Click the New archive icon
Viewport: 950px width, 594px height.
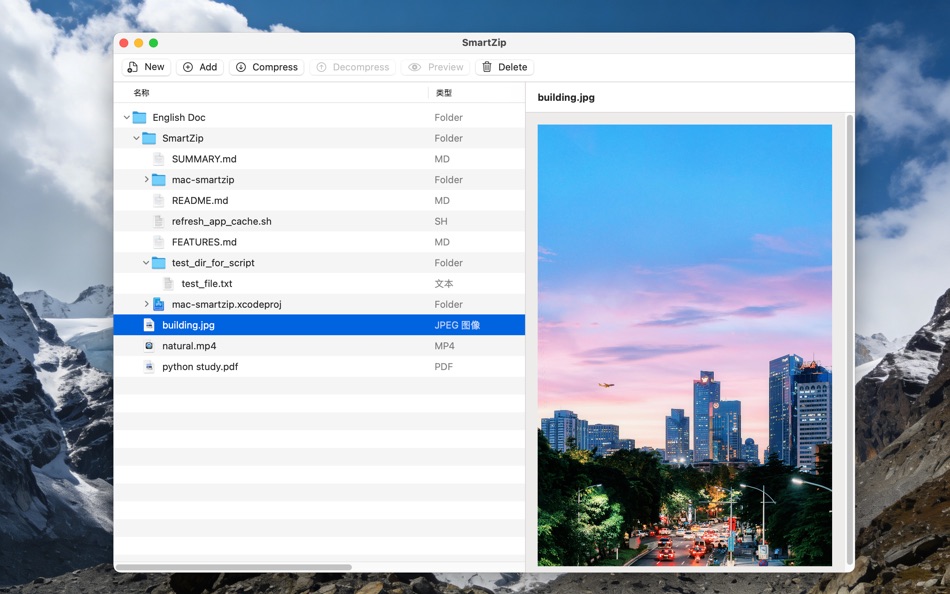tap(133, 66)
